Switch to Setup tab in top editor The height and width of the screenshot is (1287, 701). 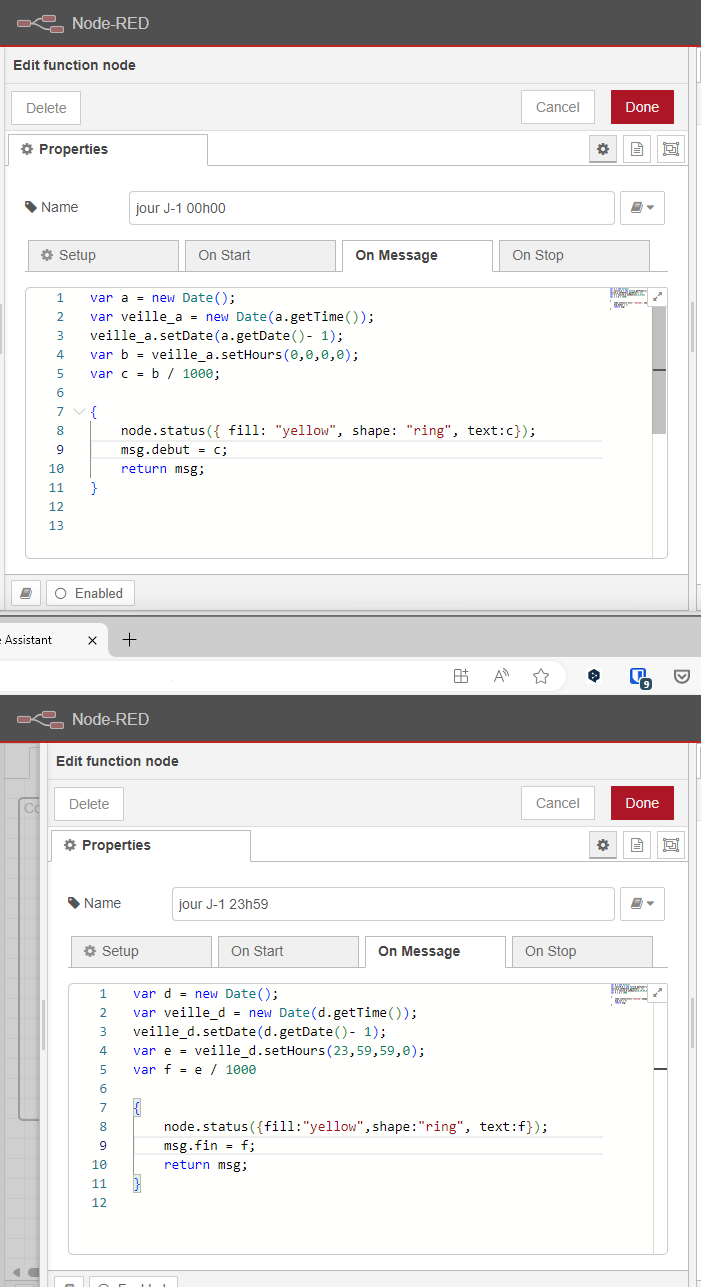point(103,255)
